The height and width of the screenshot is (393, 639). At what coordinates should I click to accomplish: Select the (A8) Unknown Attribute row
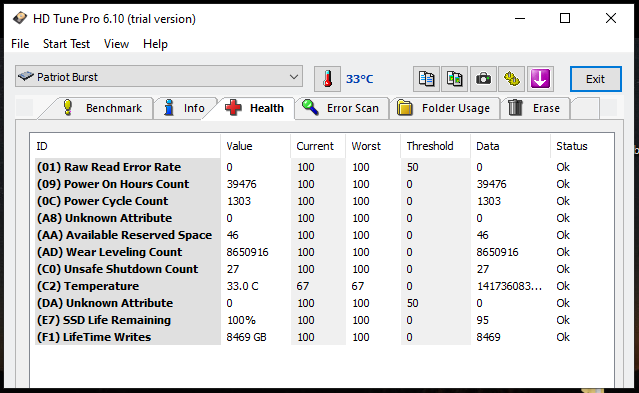click(324, 218)
